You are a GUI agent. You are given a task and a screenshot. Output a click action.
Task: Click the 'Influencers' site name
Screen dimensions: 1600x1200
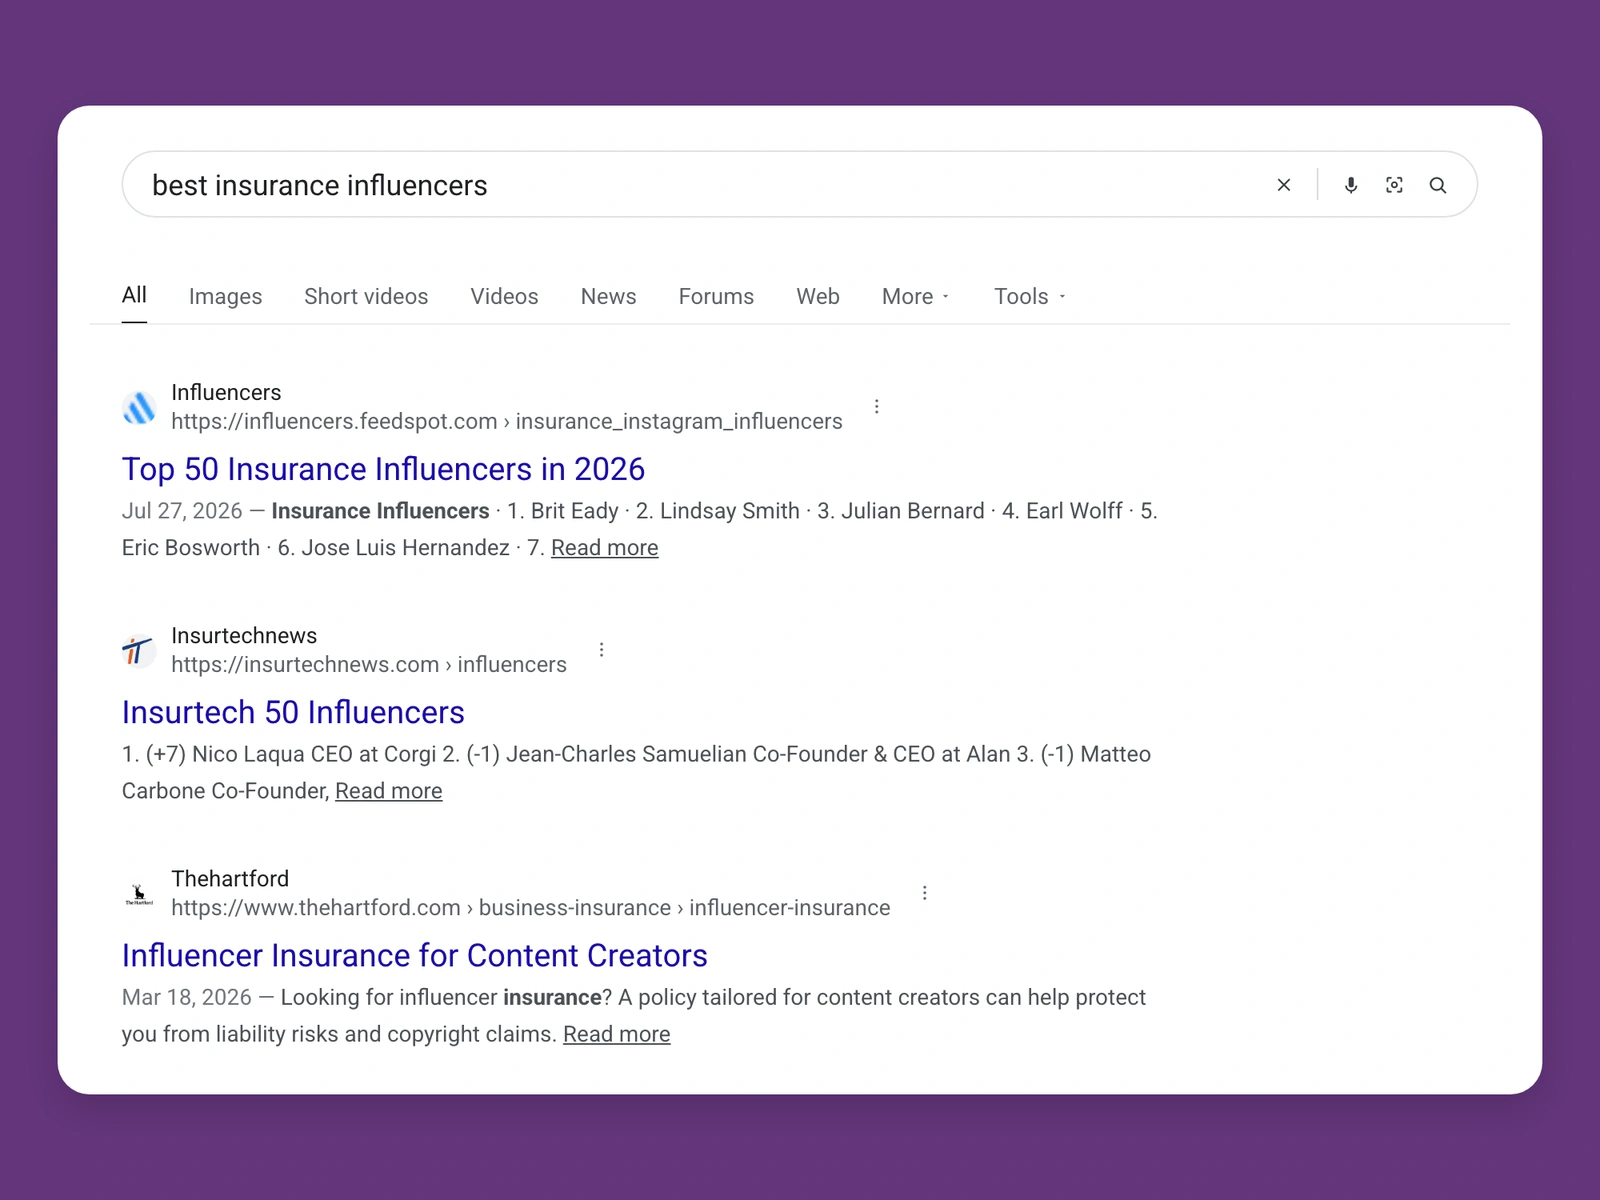(x=226, y=392)
